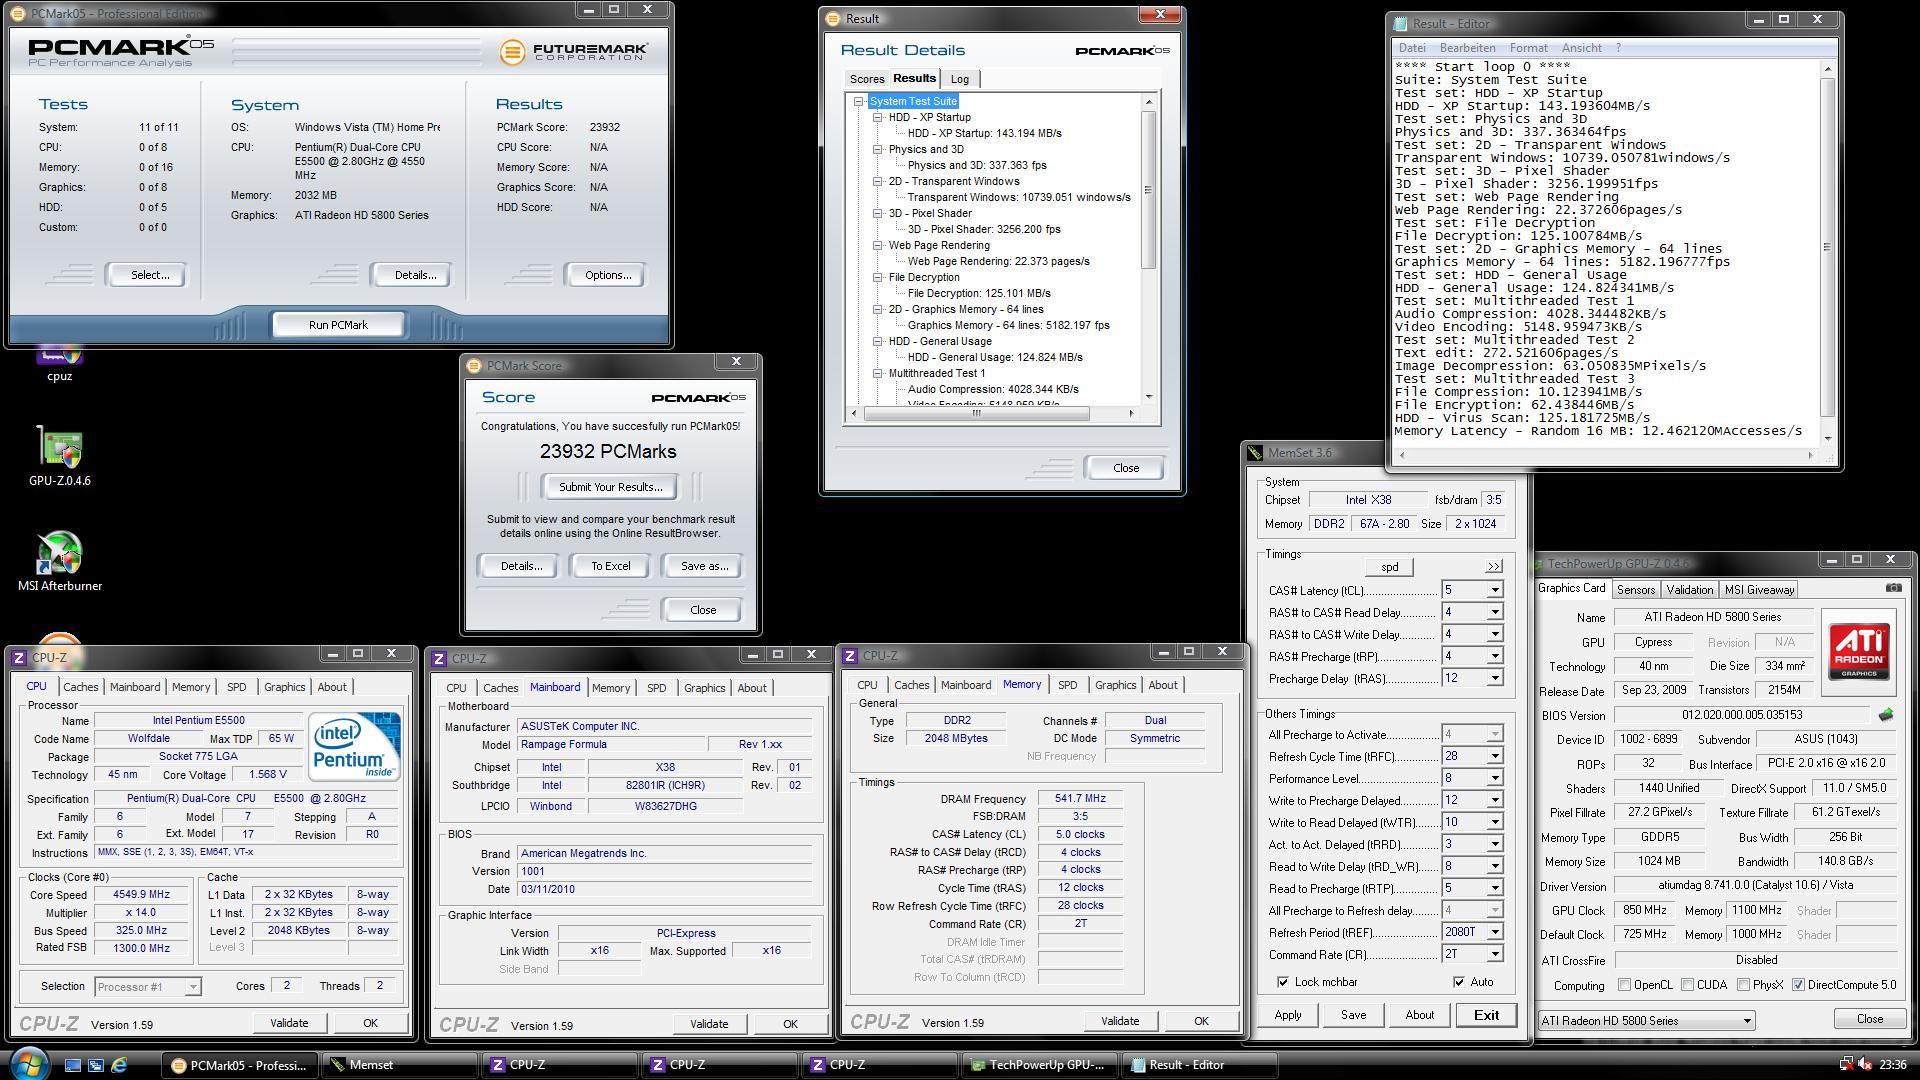Click the PCMark05 Professional Edition title bar icon
1920x1080 pixels.
(19, 14)
